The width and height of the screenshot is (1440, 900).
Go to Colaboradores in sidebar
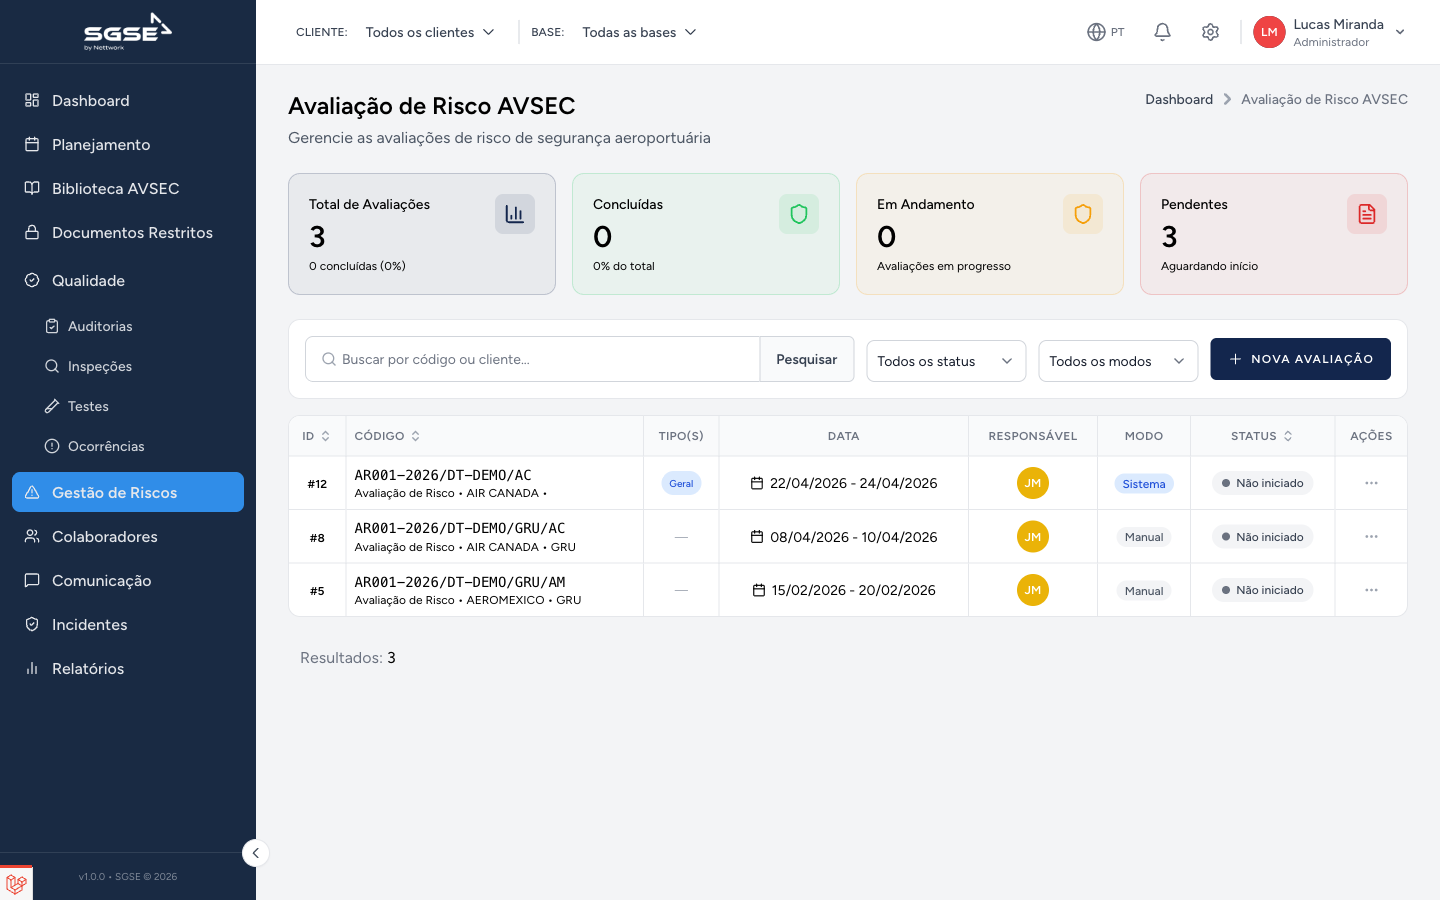click(128, 536)
